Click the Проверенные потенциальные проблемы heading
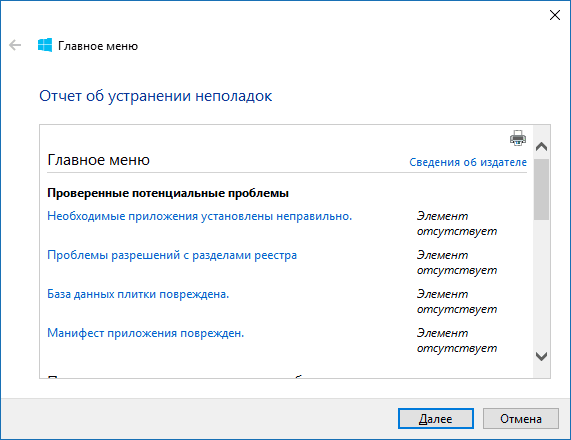 point(168,193)
